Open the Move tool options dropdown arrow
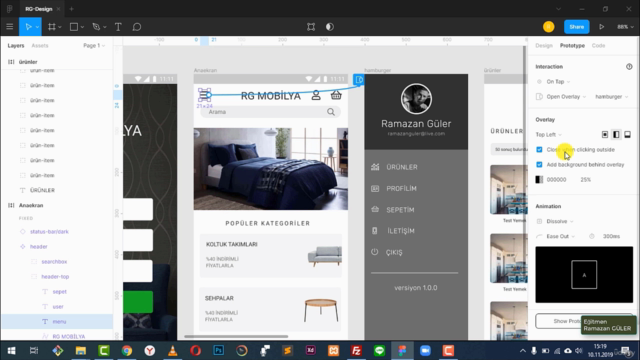This screenshot has width=640, height=360. click(x=37, y=27)
